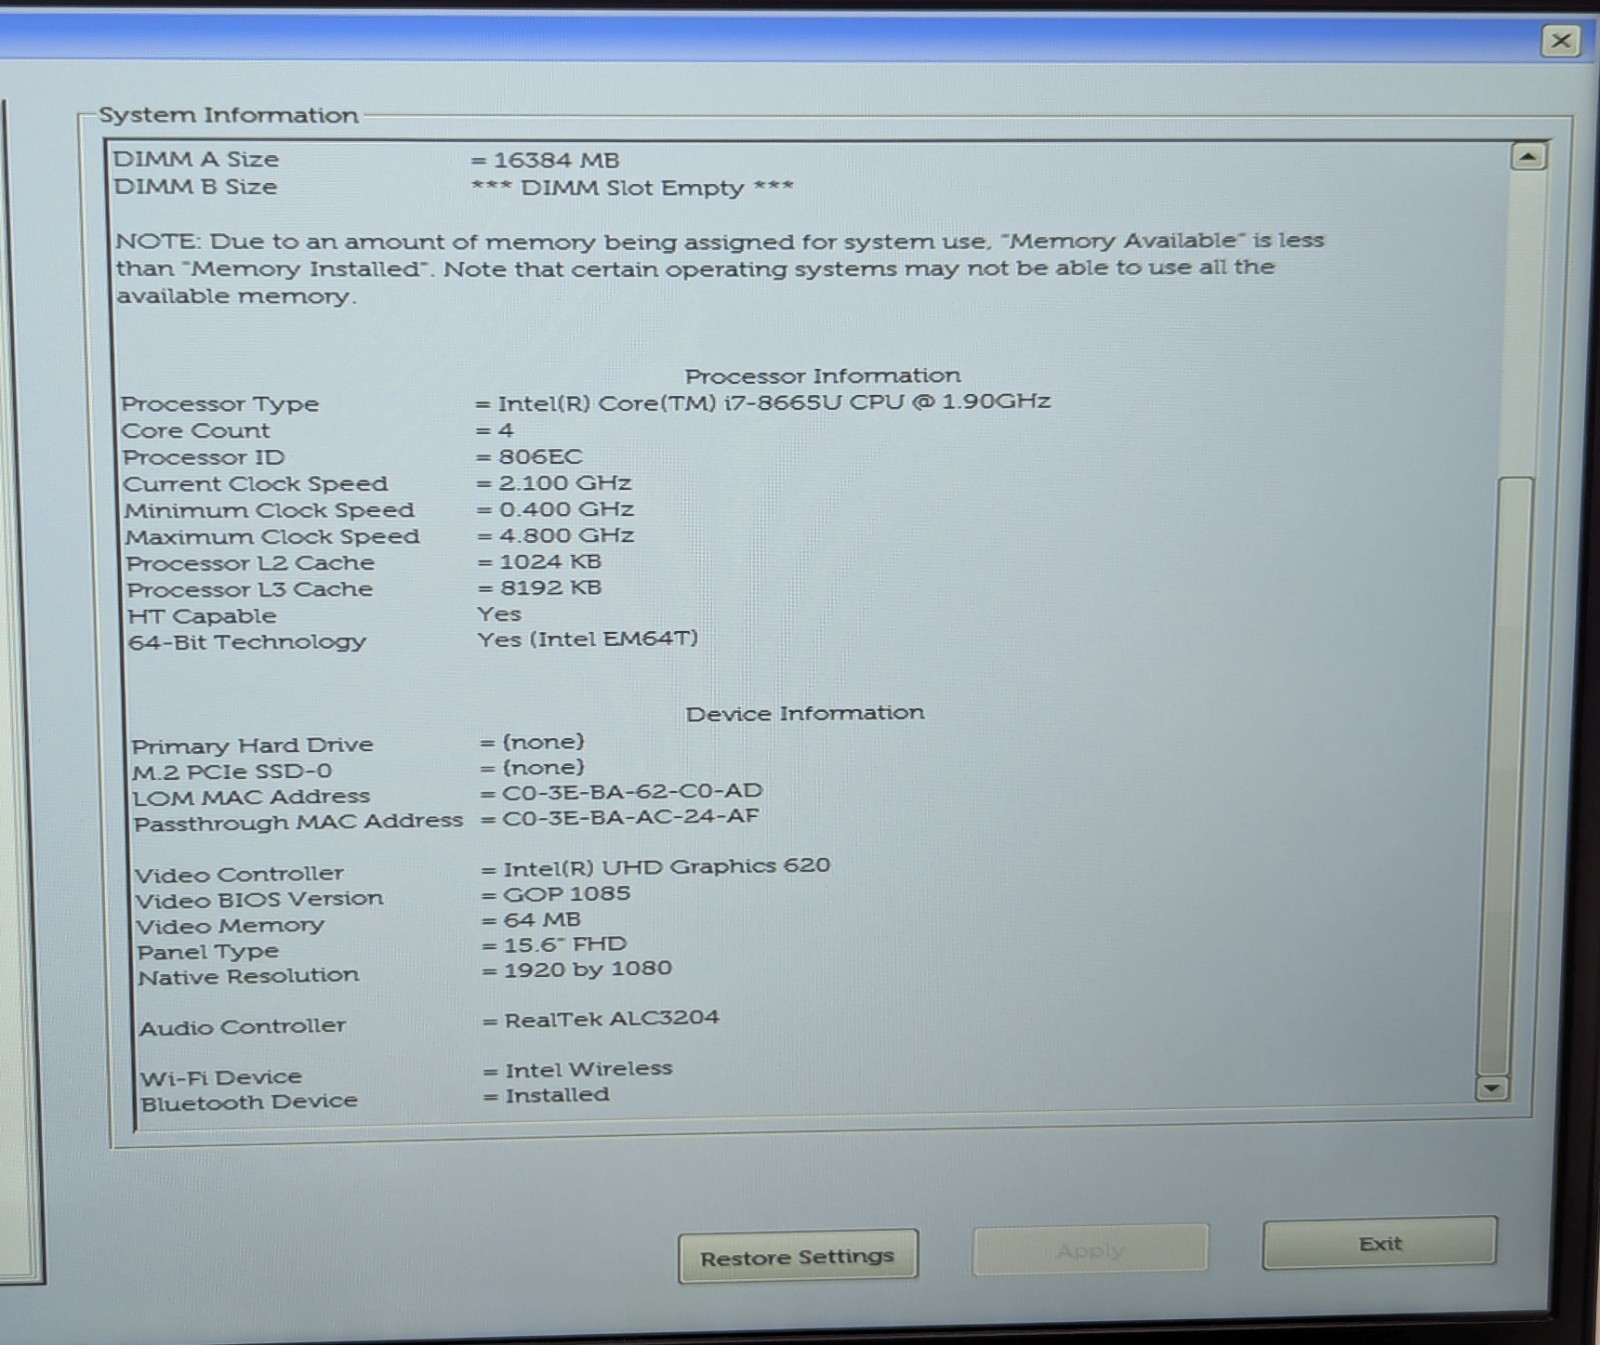Click the Native Resolution label
The image size is (1600, 1345).
[x=248, y=977]
